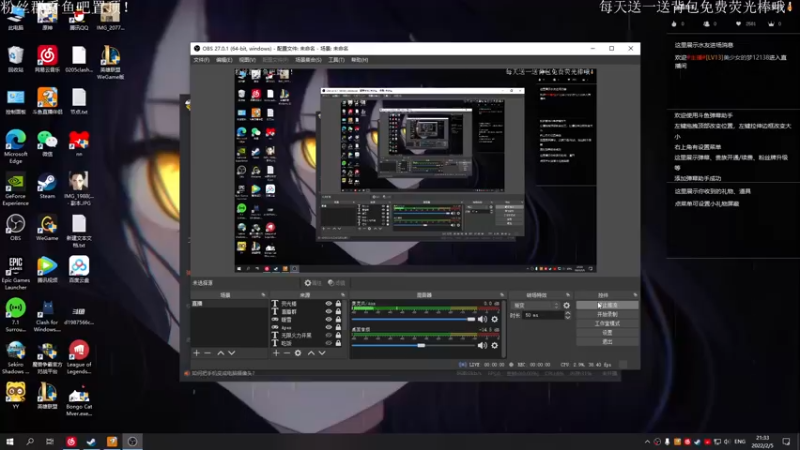Viewport: 800px width, 450px height.
Task: Open GeForce Experience desktop shortcut
Action: [16, 189]
